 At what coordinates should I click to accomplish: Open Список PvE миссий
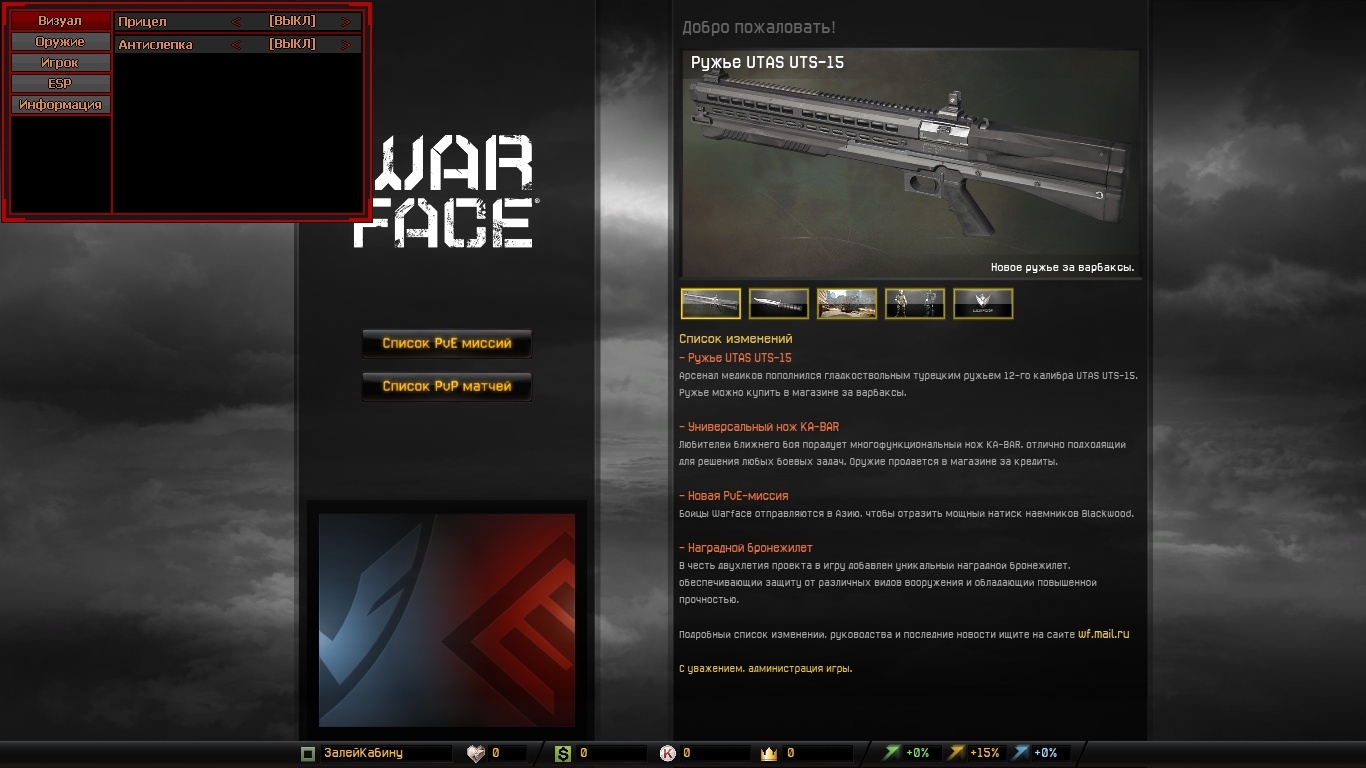pos(447,343)
